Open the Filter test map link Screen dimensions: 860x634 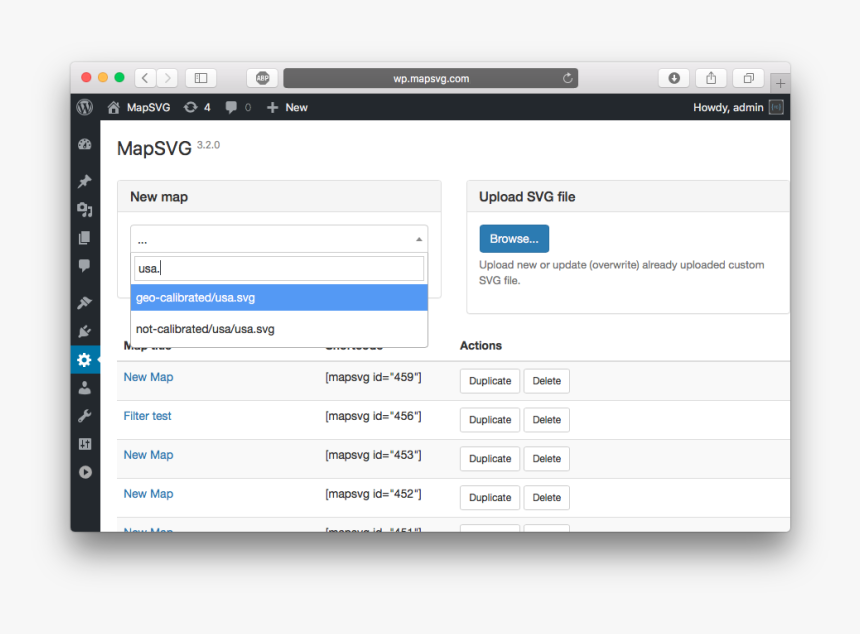point(147,416)
